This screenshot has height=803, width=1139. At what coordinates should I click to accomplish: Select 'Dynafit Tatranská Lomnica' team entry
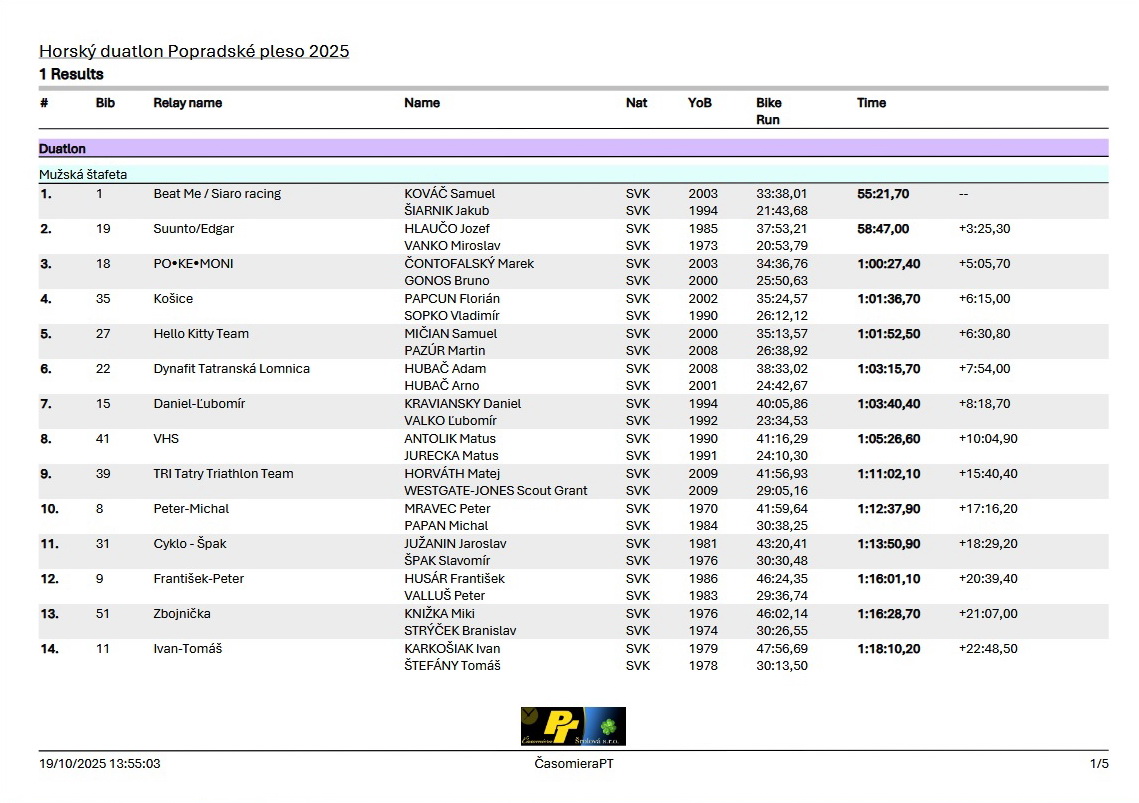[231, 369]
